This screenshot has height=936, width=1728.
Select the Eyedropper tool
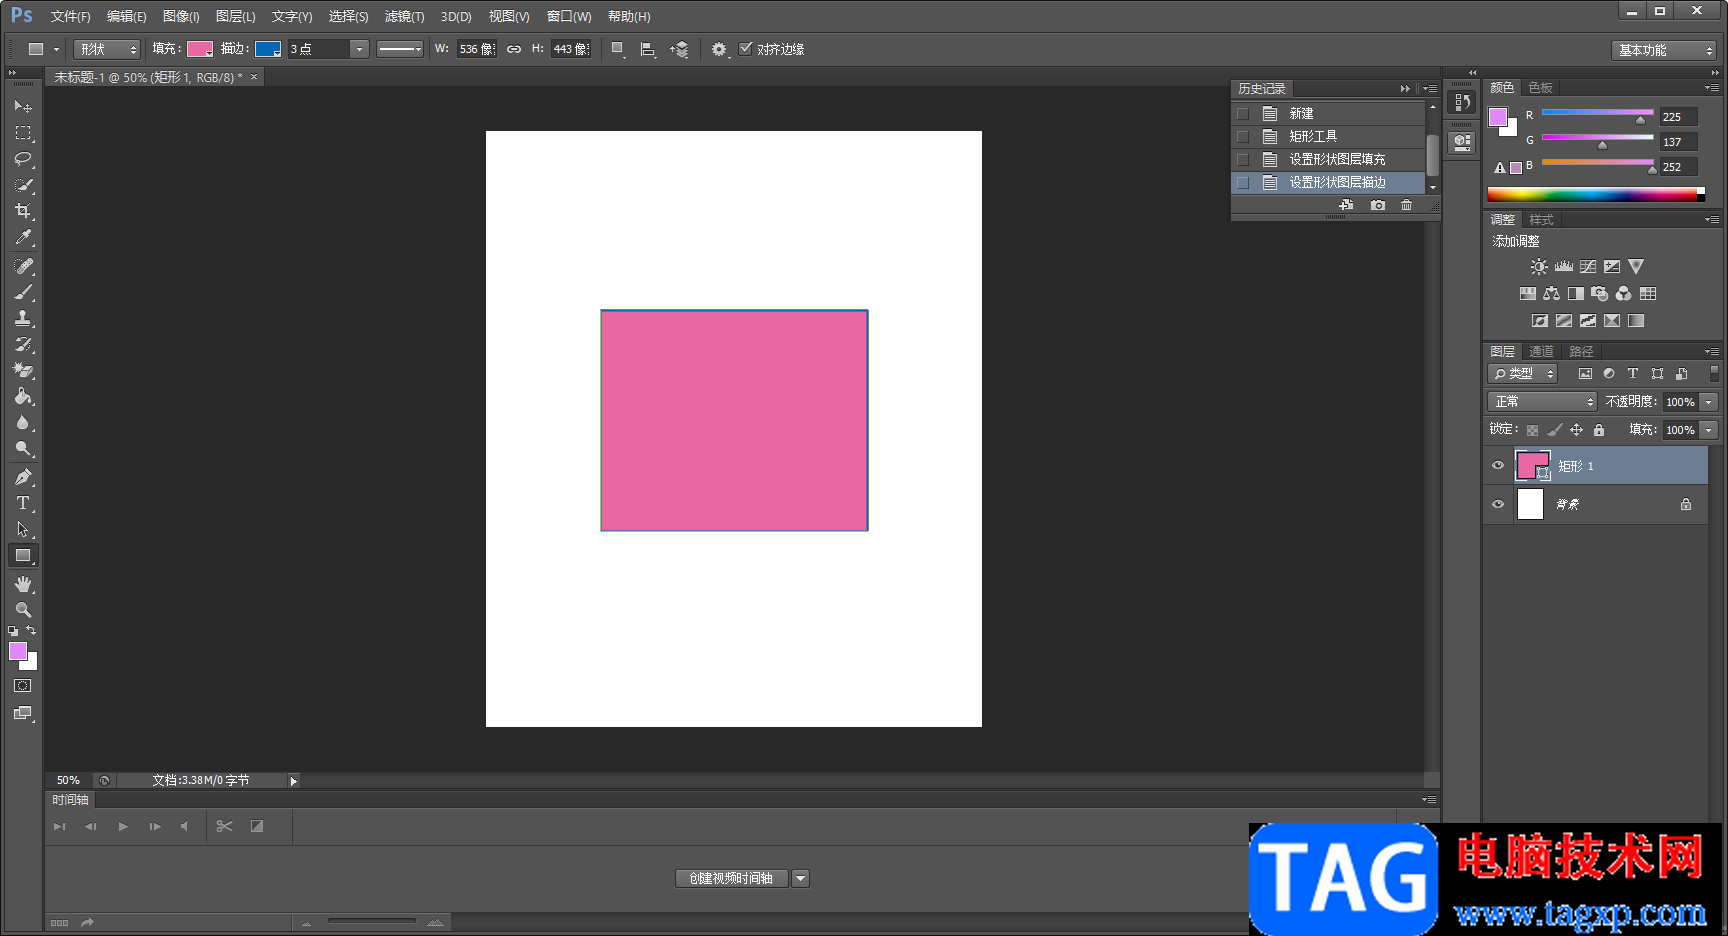23,237
